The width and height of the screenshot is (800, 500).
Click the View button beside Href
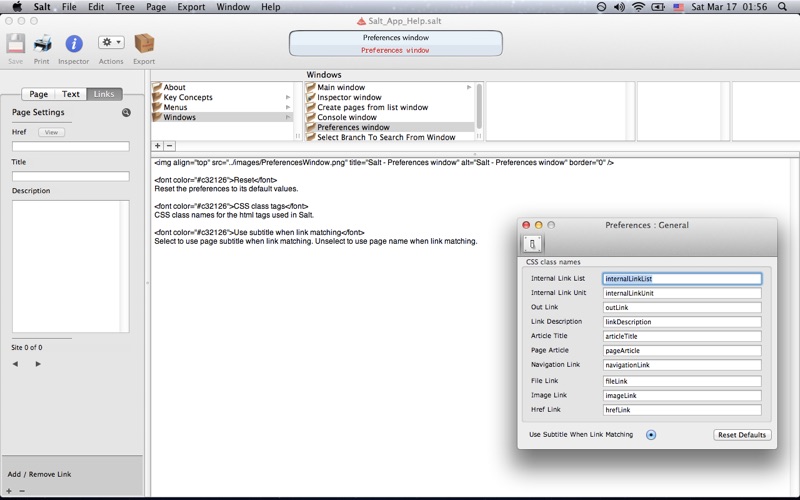(51, 132)
